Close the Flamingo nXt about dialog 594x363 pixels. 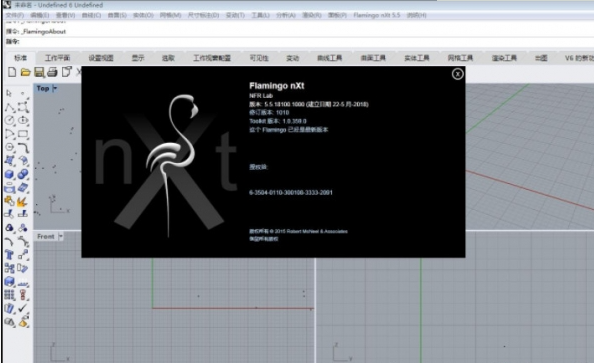point(457,74)
